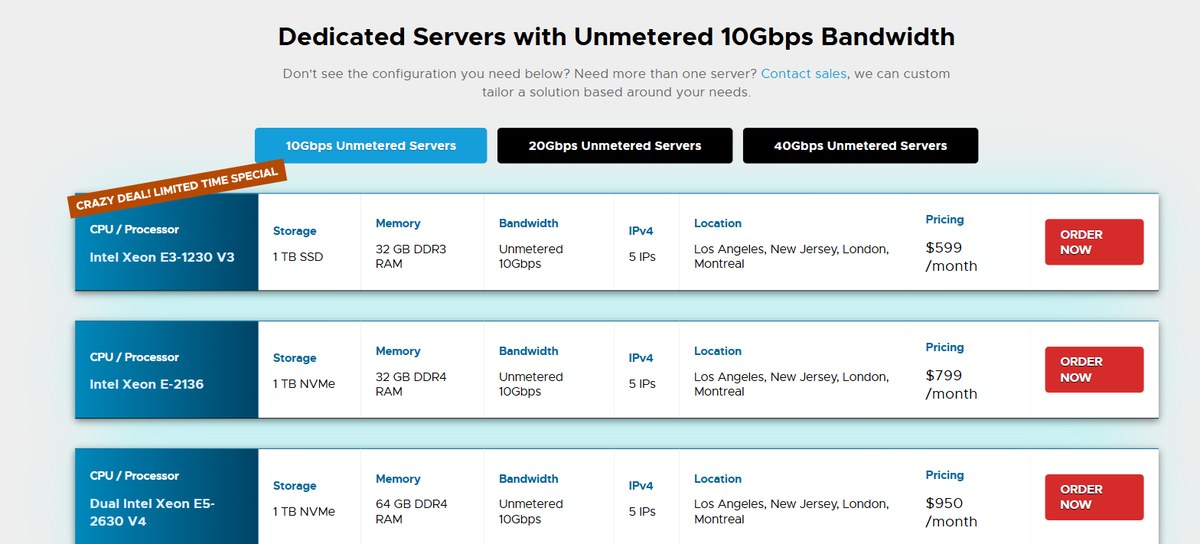This screenshot has height=544, width=1200.
Task: Select the Intel Xeon E3-1230 V3 processor name
Action: pyautogui.click(x=162, y=257)
